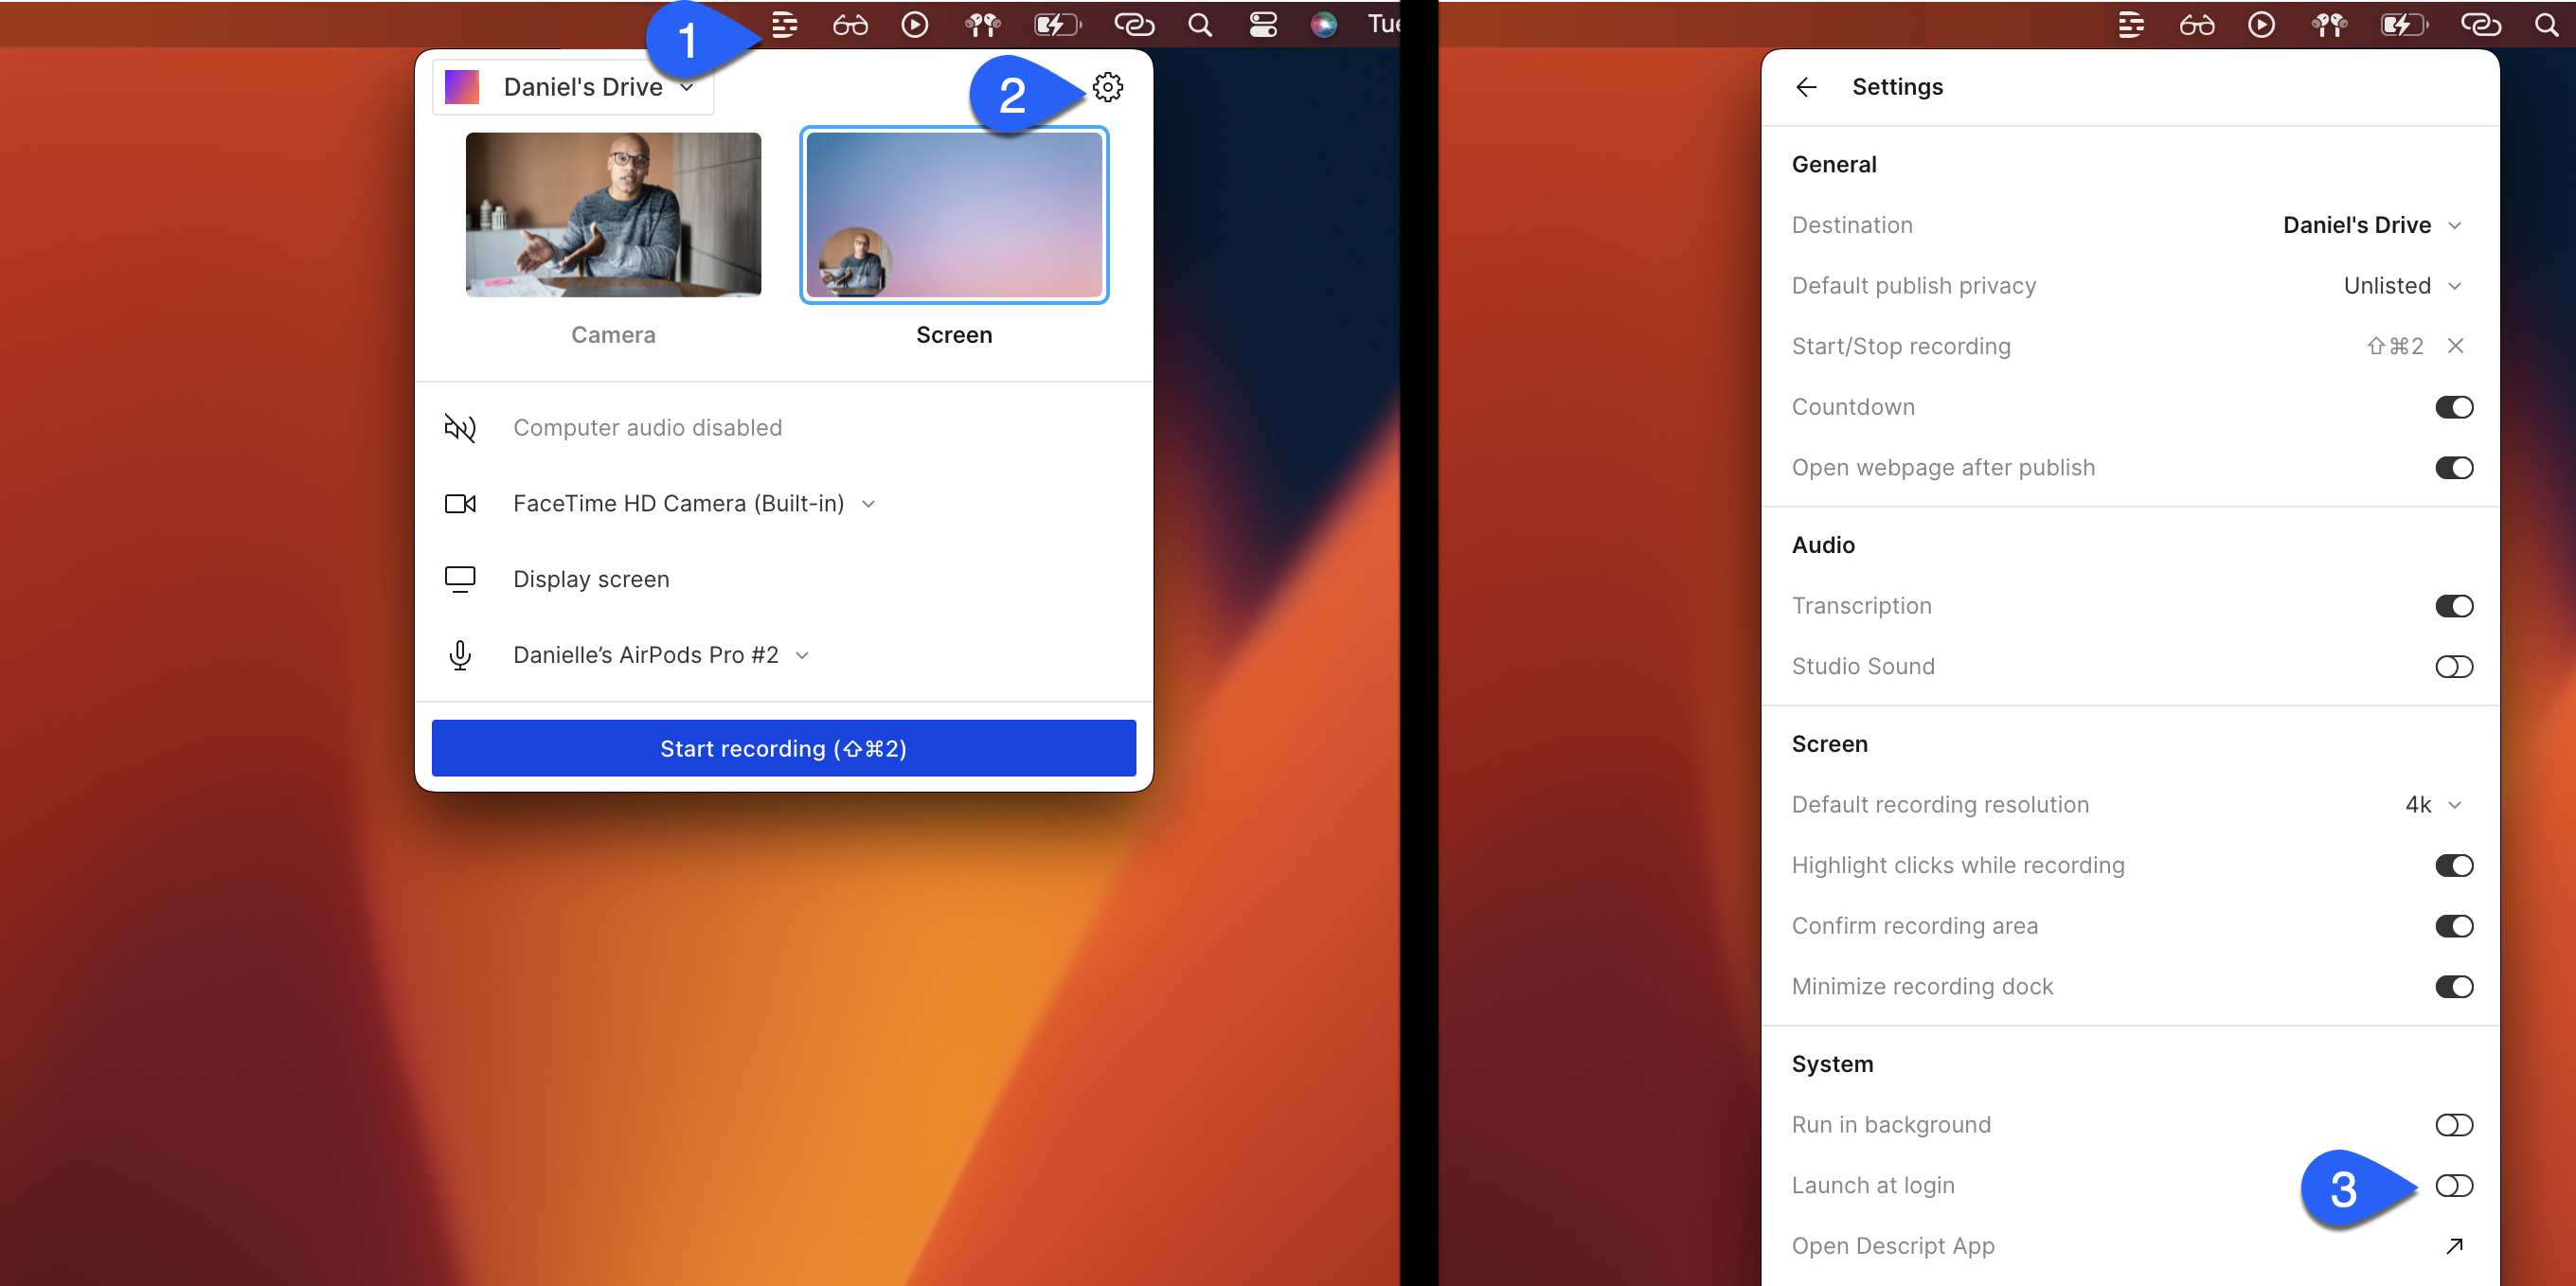Select the Camera preview thumbnail

tap(613, 214)
